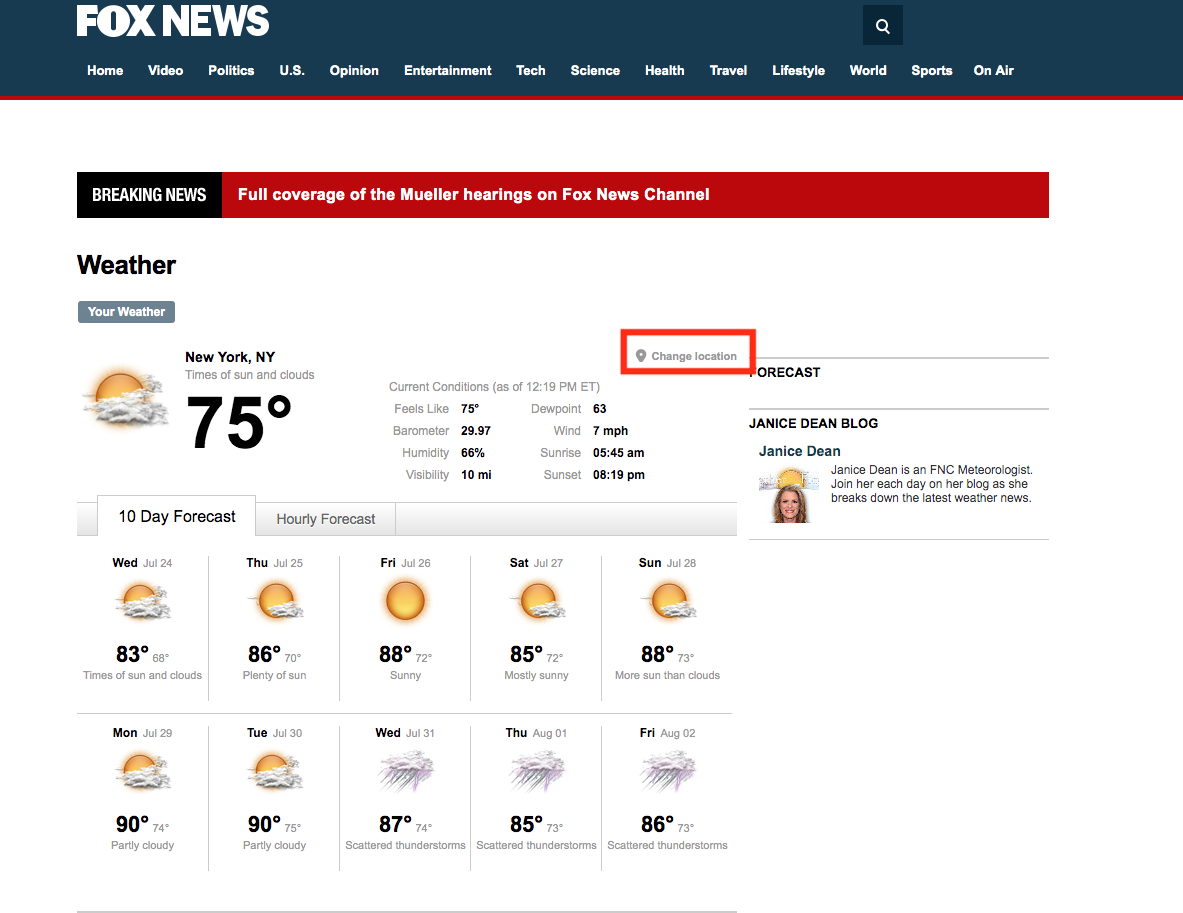This screenshot has width=1183, height=913.
Task: Click Mon Jul 29 weather icon
Action: tap(142, 771)
